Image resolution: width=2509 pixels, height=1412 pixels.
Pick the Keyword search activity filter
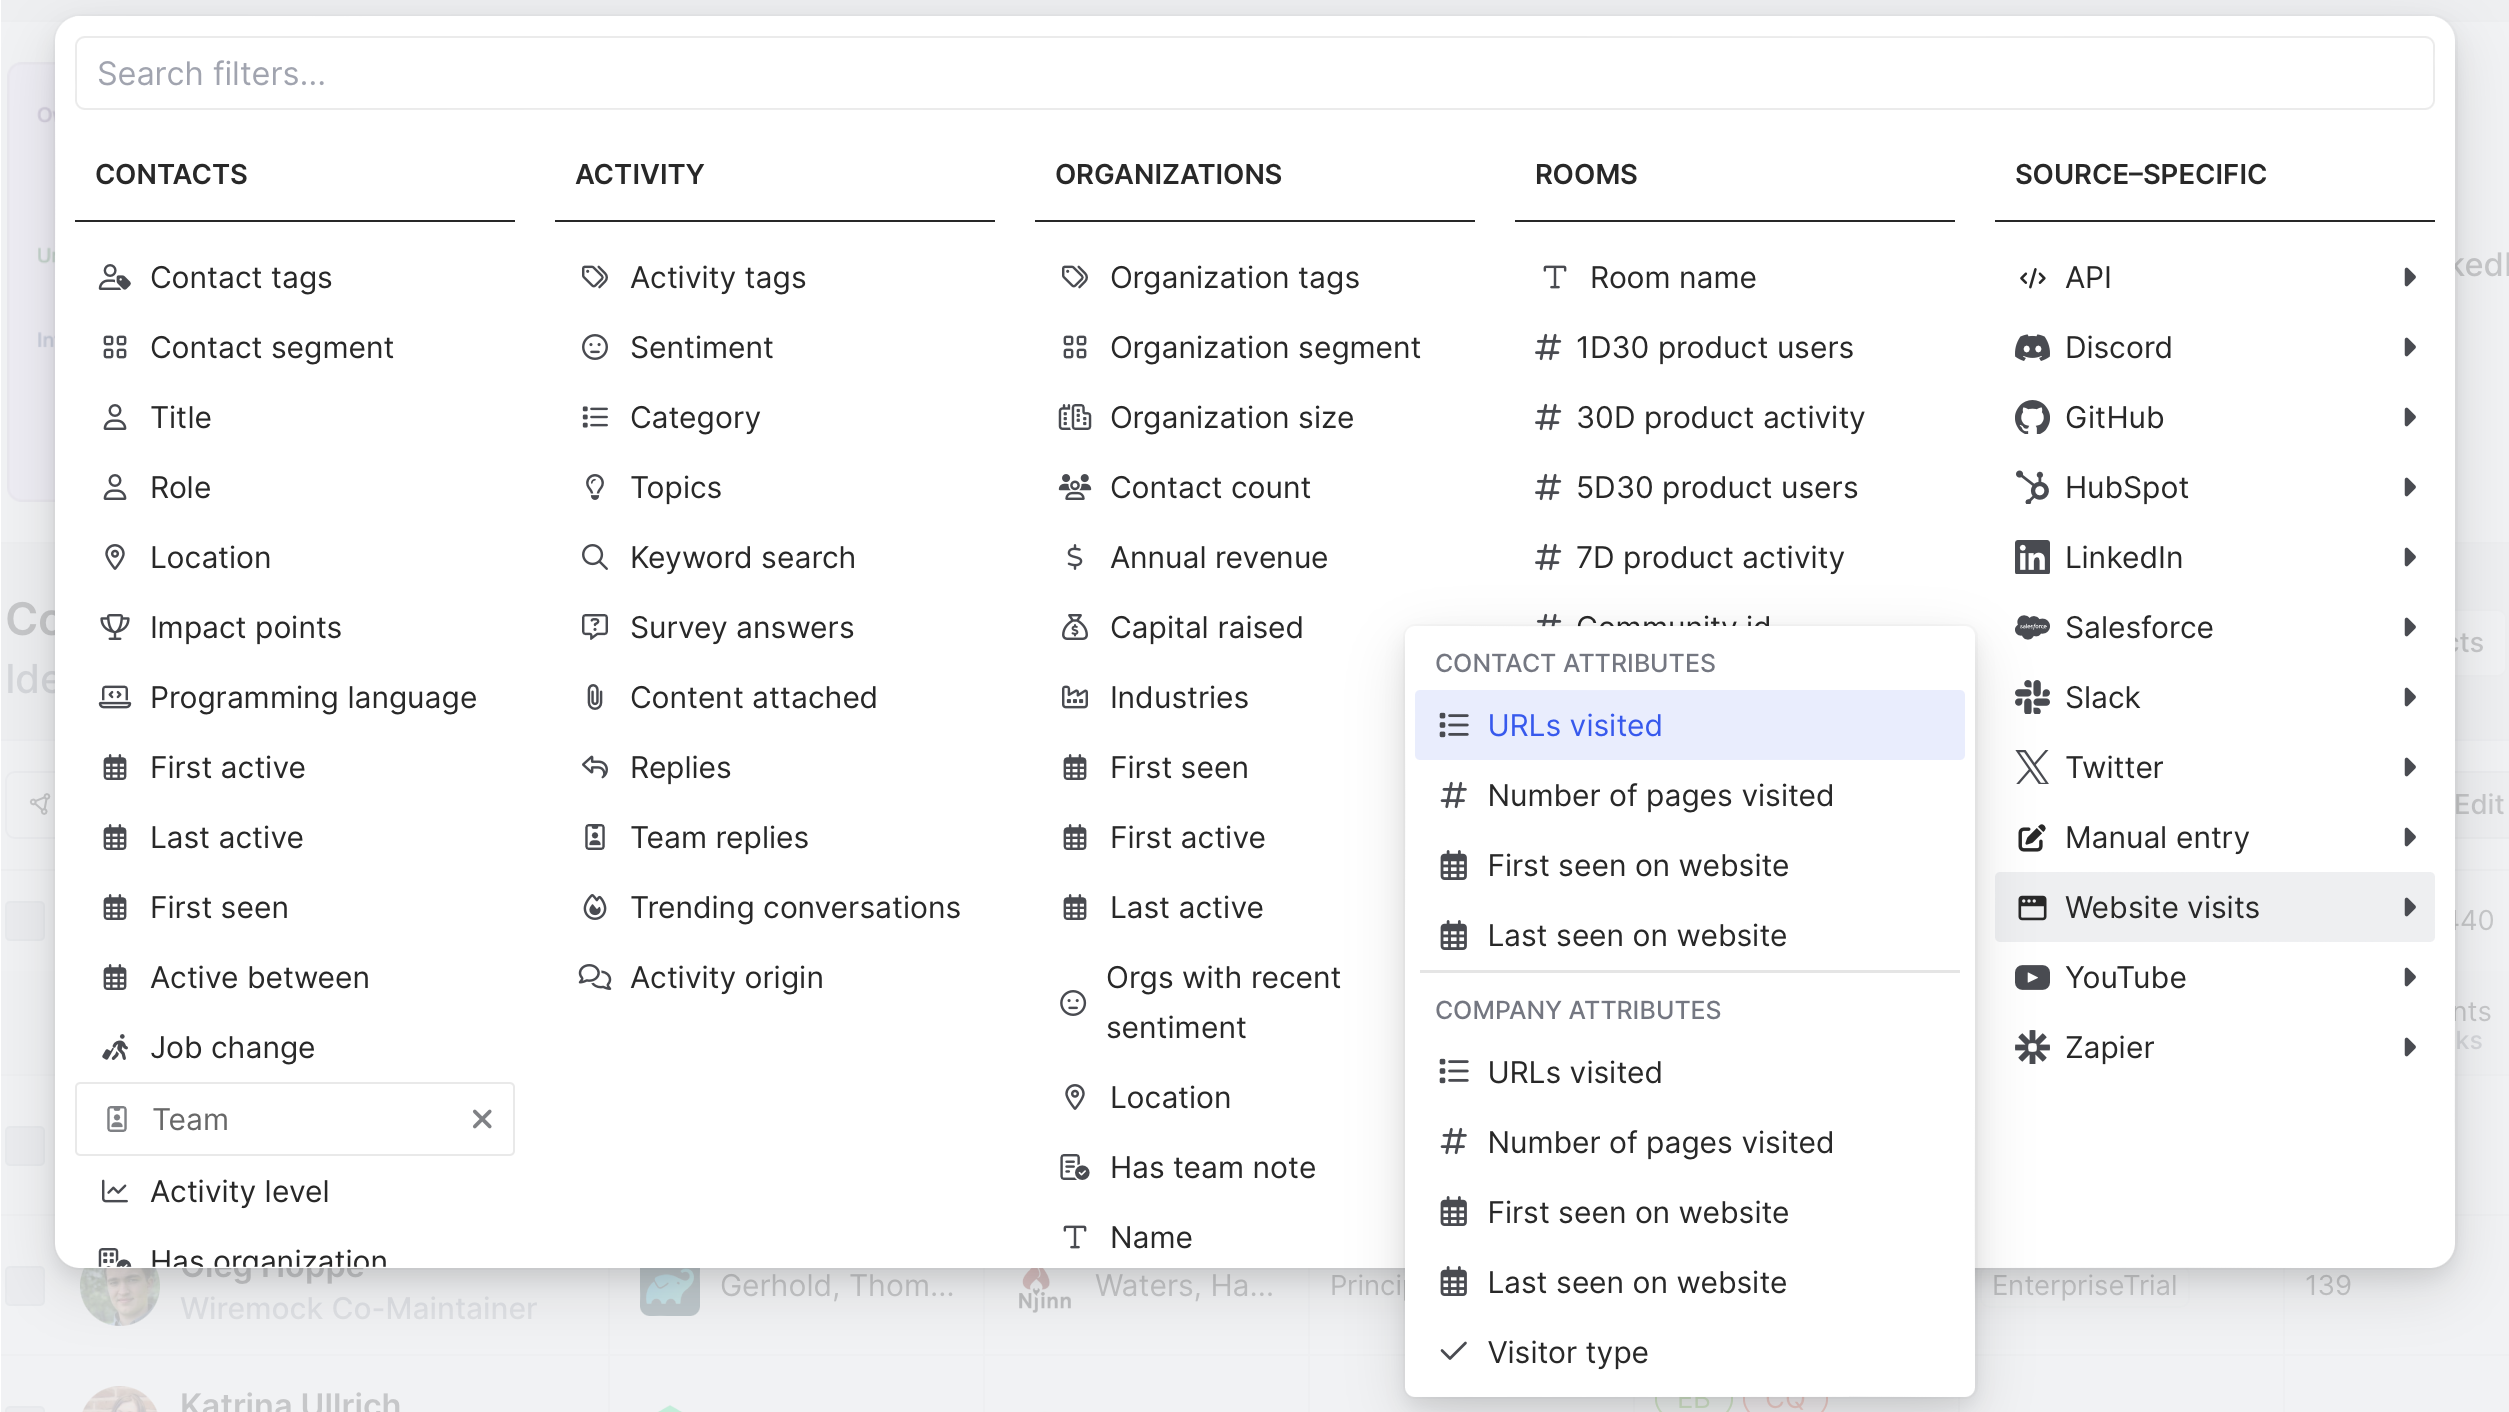coord(742,558)
